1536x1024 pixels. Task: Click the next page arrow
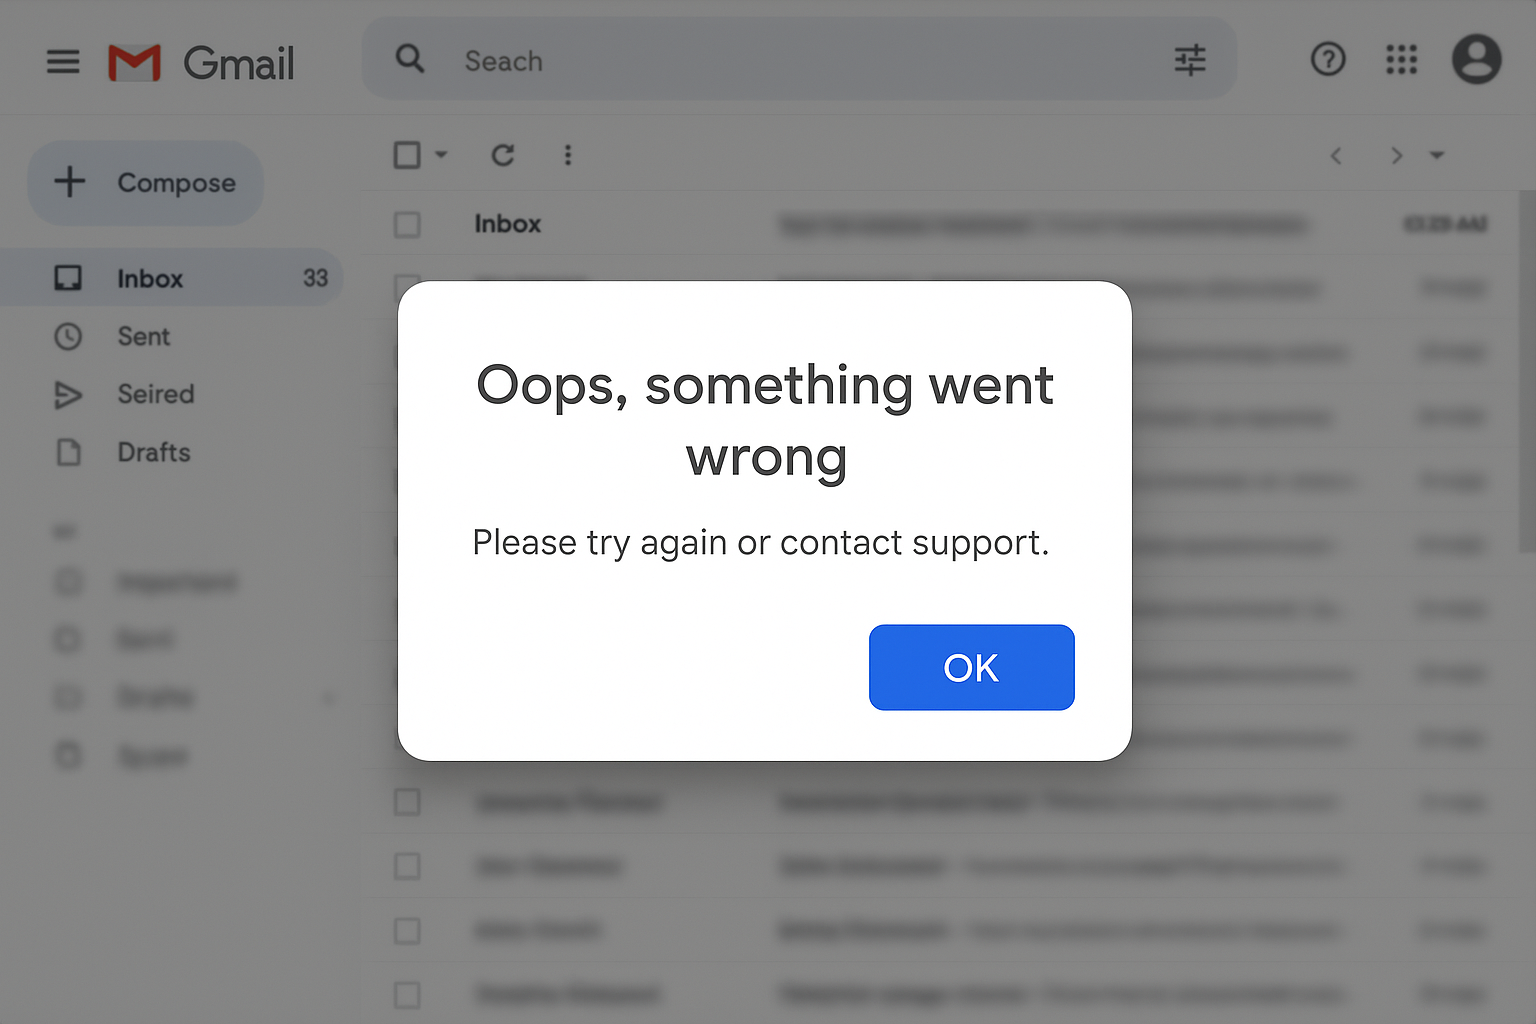click(1396, 155)
